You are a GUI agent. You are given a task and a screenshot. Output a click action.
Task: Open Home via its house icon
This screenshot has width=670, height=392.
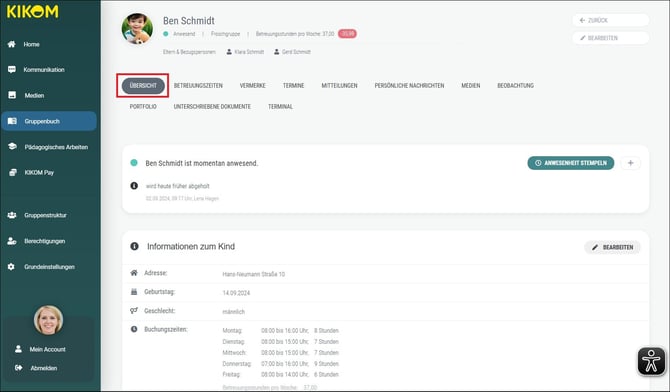coord(12,44)
